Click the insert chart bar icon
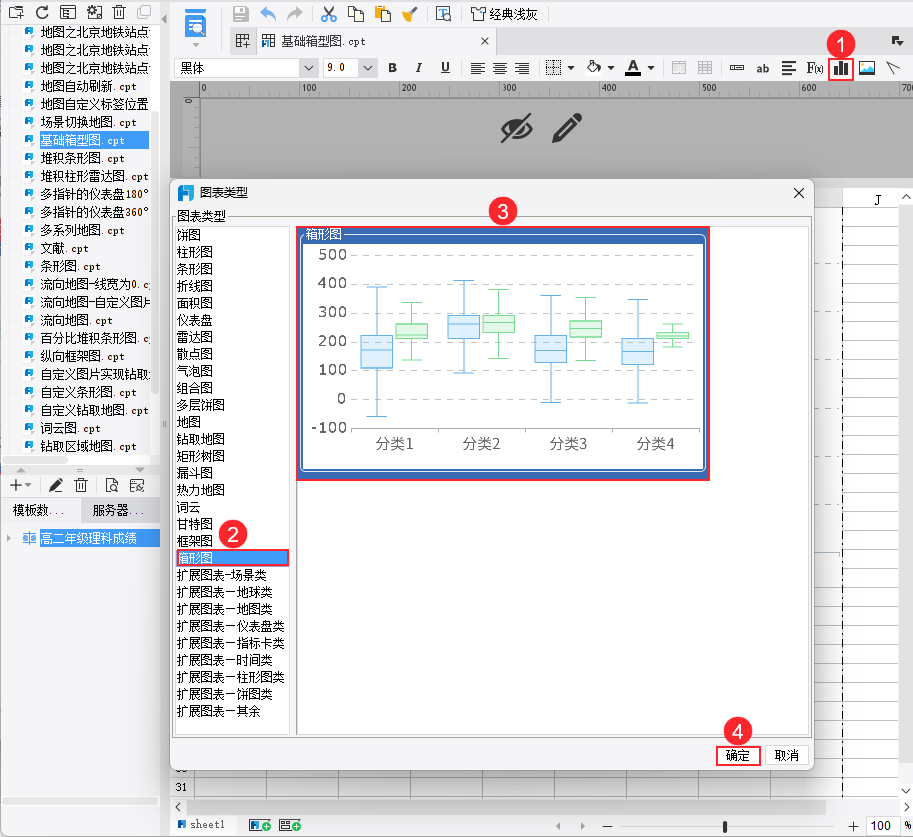The image size is (913, 837). [x=841, y=69]
